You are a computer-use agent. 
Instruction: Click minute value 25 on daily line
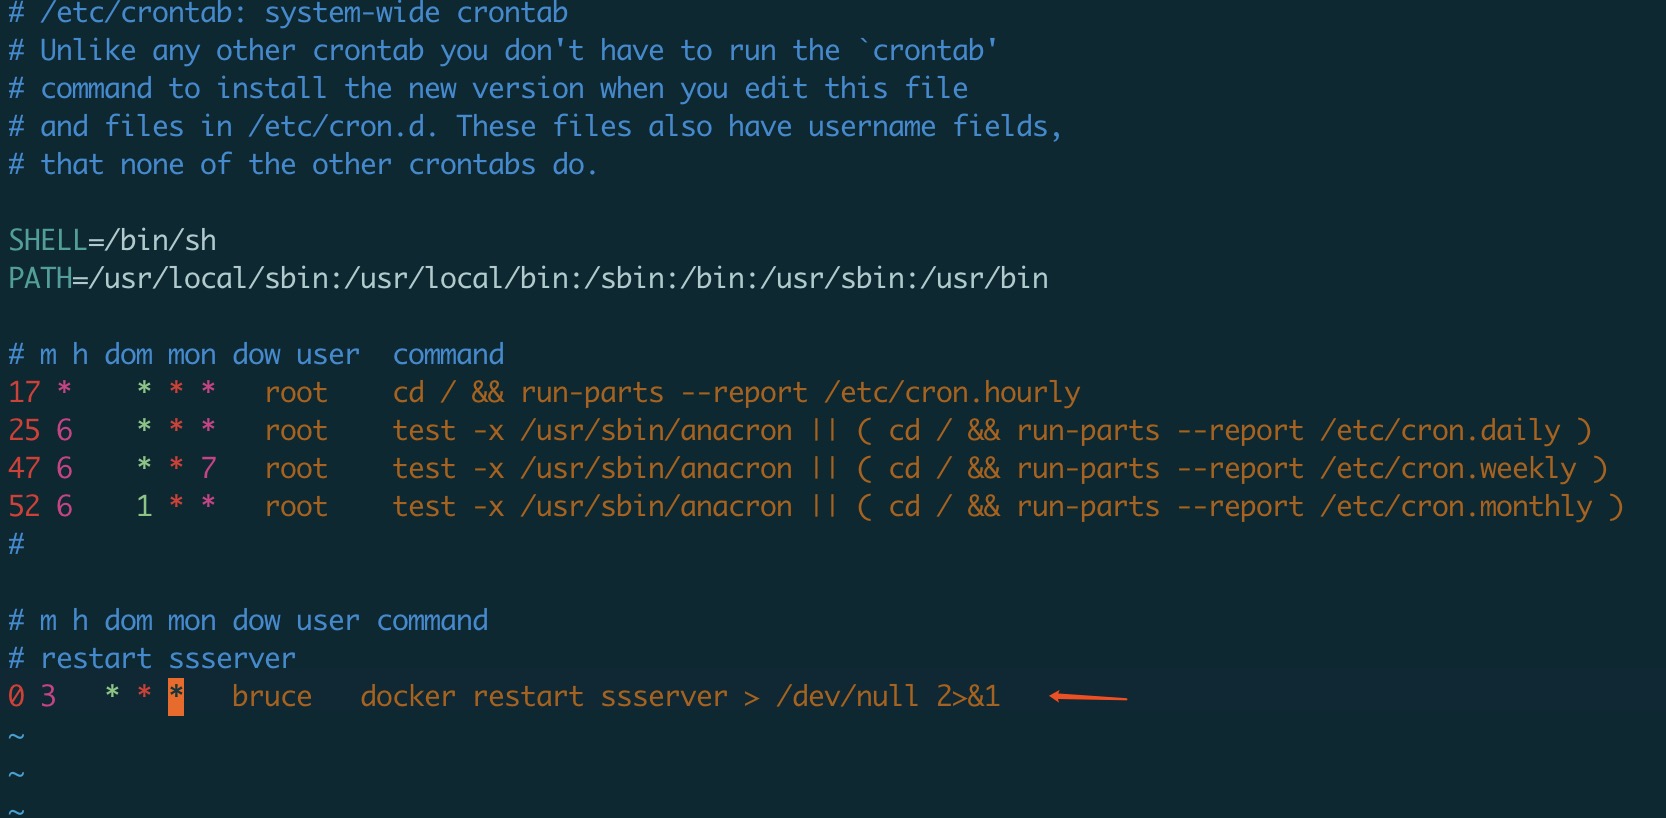(x=24, y=430)
